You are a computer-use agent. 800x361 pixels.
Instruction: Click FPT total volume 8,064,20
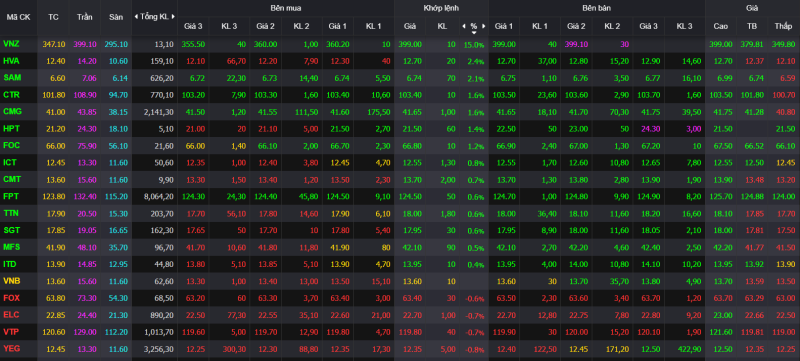tap(160, 196)
